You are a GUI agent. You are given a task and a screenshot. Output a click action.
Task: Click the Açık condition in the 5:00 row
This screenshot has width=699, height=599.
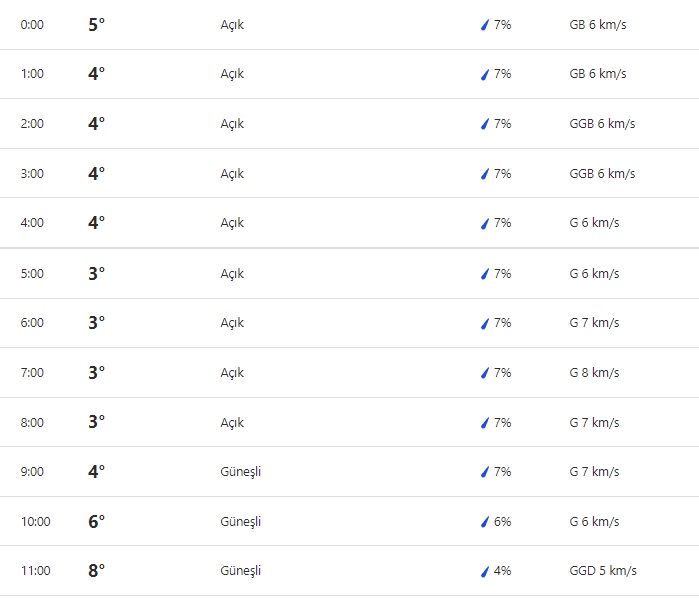pyautogui.click(x=232, y=273)
